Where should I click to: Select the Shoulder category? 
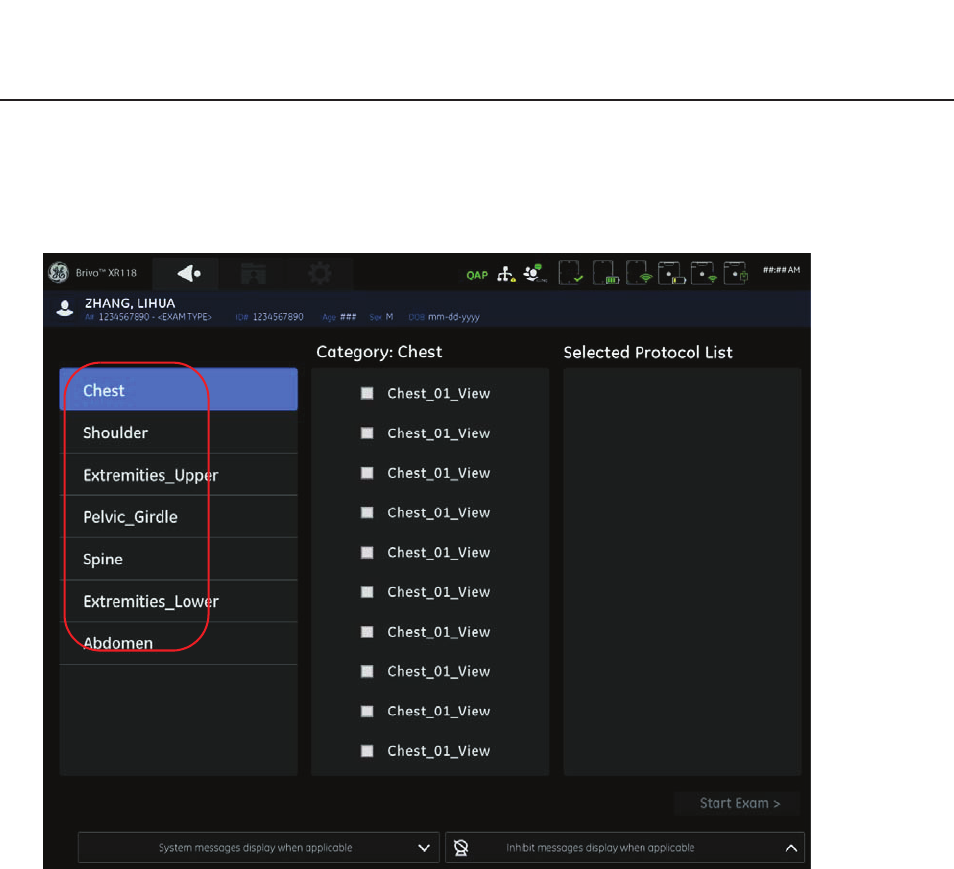coord(178,432)
